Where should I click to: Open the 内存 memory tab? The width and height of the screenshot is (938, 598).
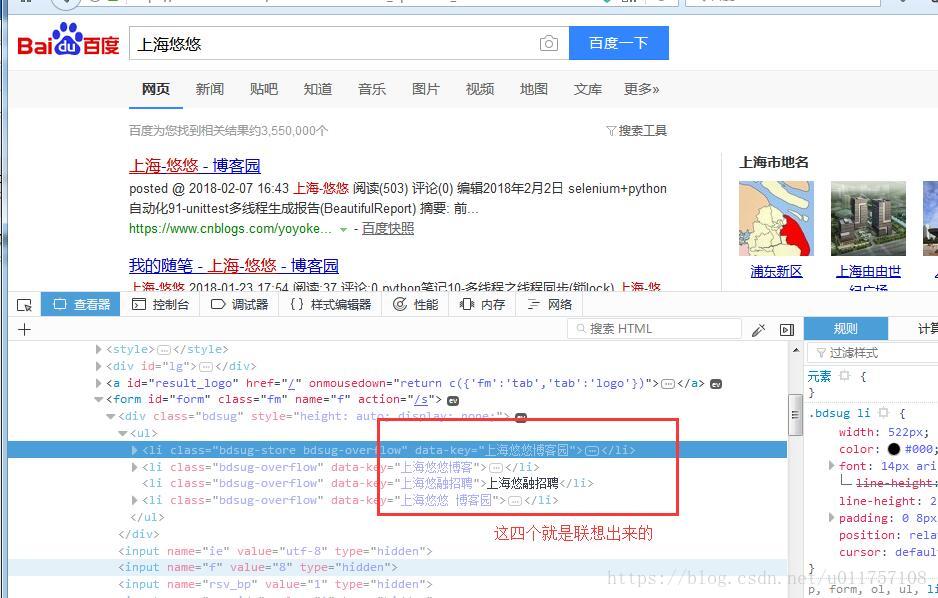click(x=483, y=305)
